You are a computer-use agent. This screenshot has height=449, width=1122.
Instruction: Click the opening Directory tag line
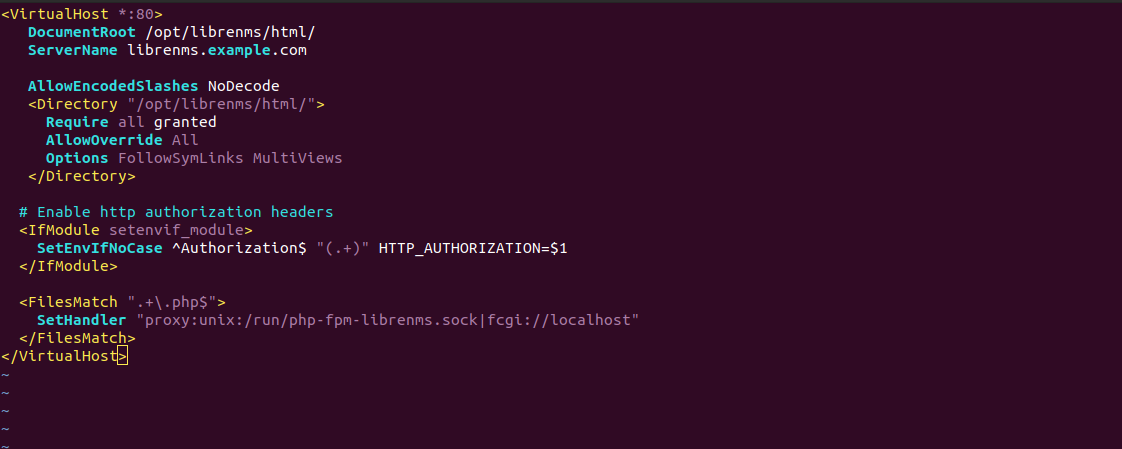176,104
